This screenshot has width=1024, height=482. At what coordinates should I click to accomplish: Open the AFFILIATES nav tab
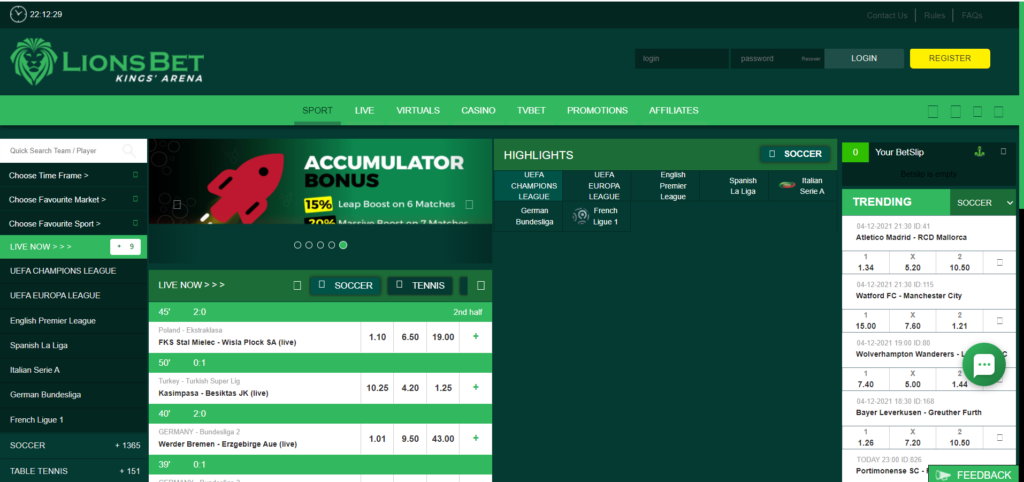point(673,110)
